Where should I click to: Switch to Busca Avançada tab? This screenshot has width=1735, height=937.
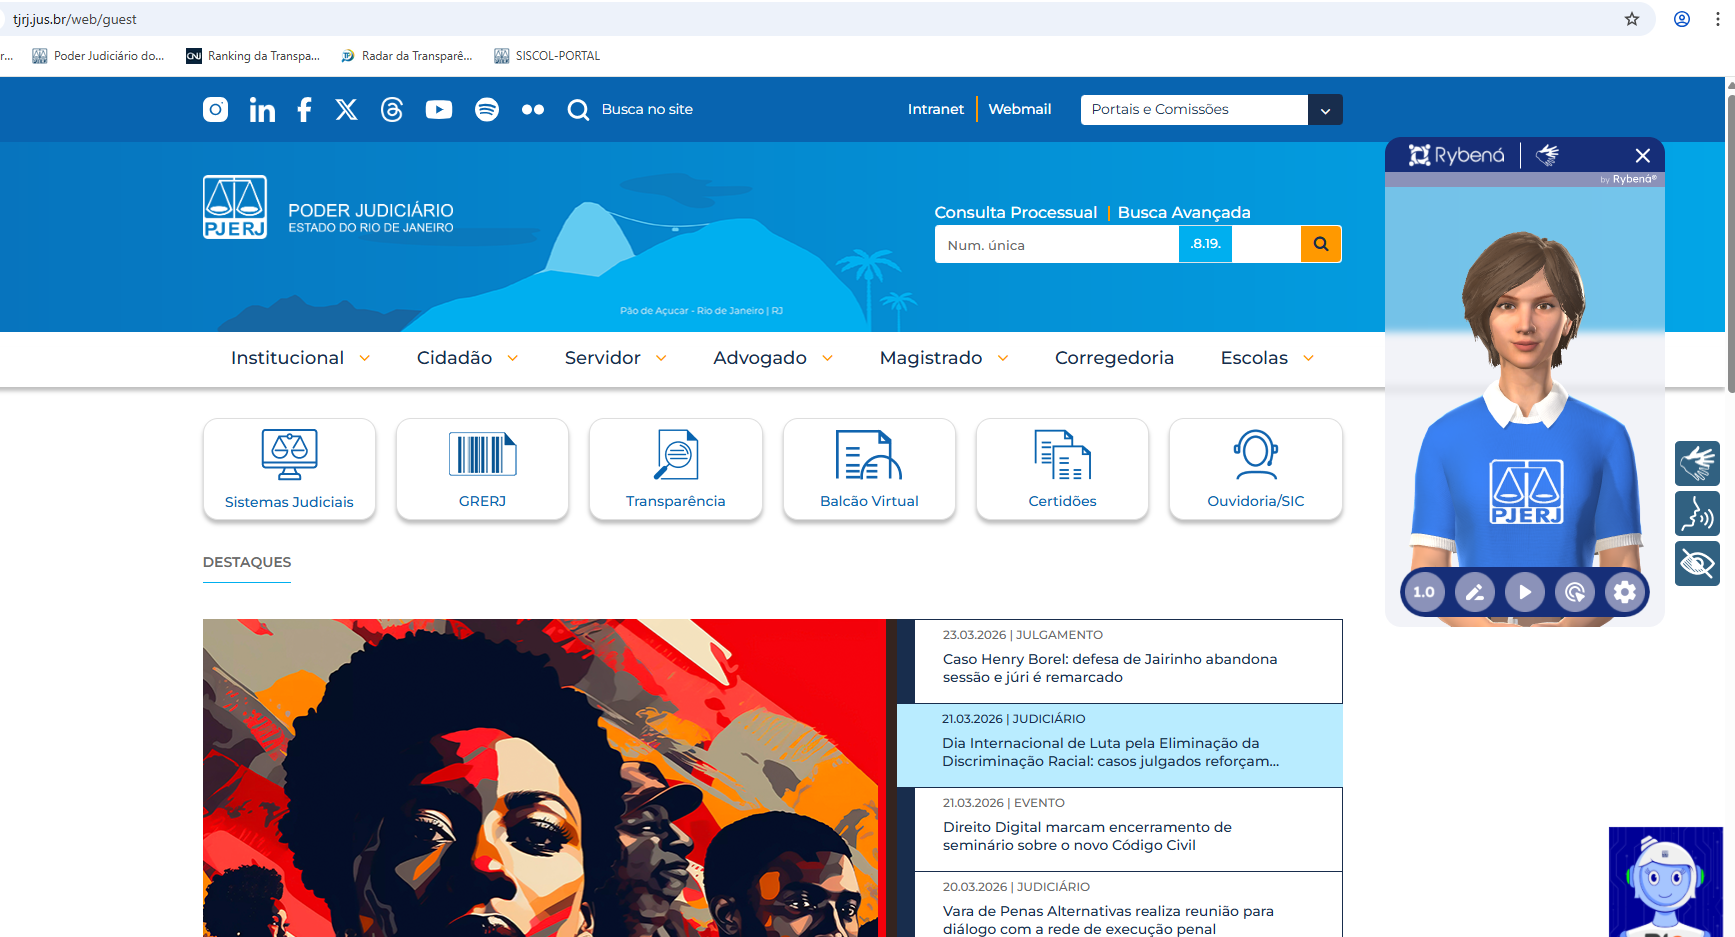tap(1184, 212)
